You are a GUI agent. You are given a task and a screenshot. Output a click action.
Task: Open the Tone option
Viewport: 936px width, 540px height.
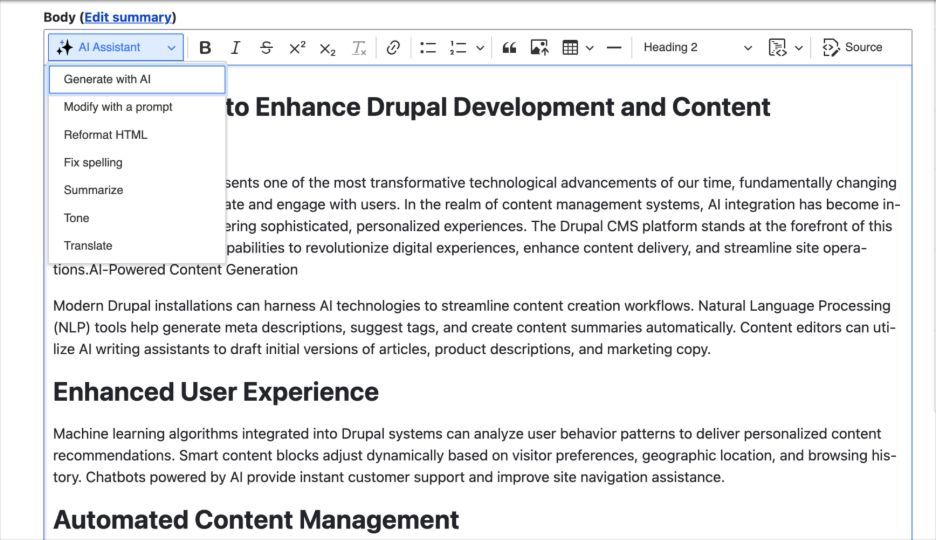click(137, 218)
